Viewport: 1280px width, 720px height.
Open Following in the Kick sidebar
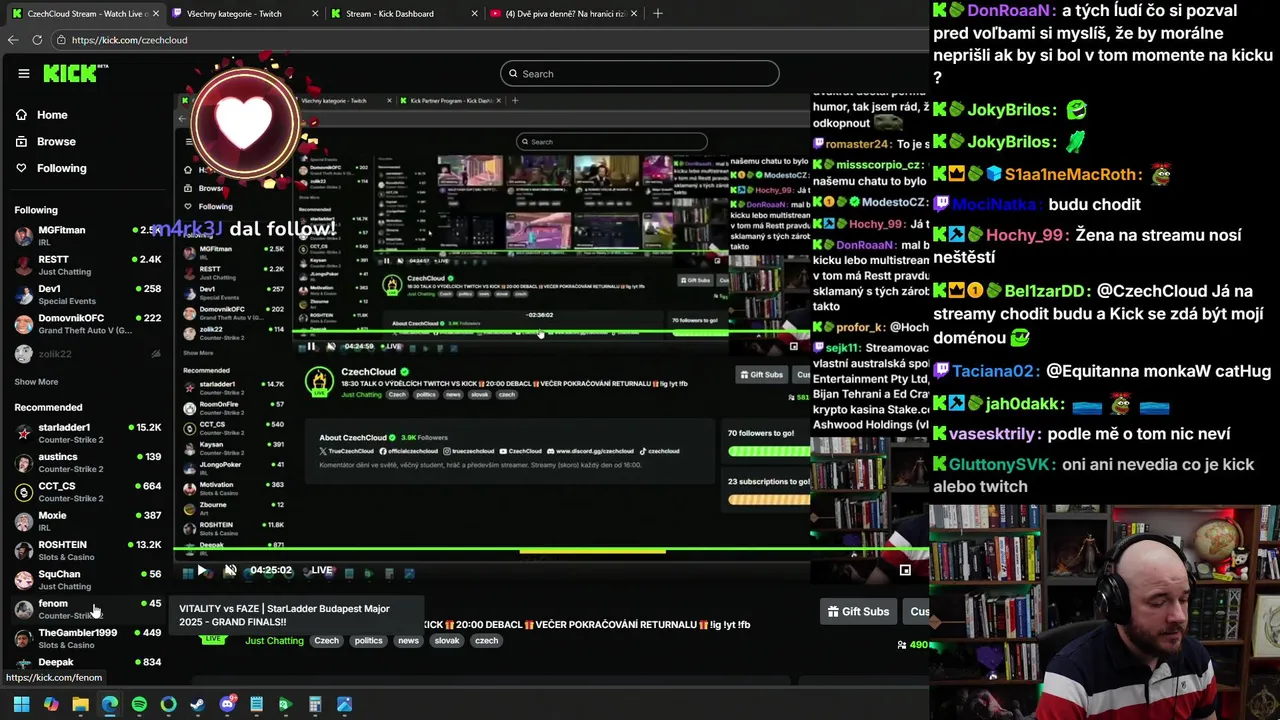(x=61, y=168)
